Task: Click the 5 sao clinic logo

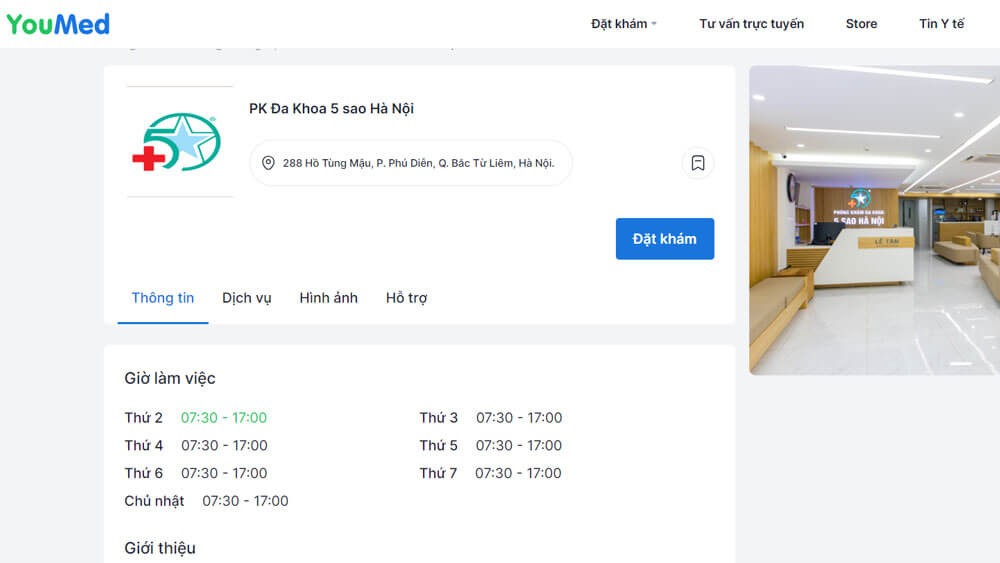Action: 177,142
